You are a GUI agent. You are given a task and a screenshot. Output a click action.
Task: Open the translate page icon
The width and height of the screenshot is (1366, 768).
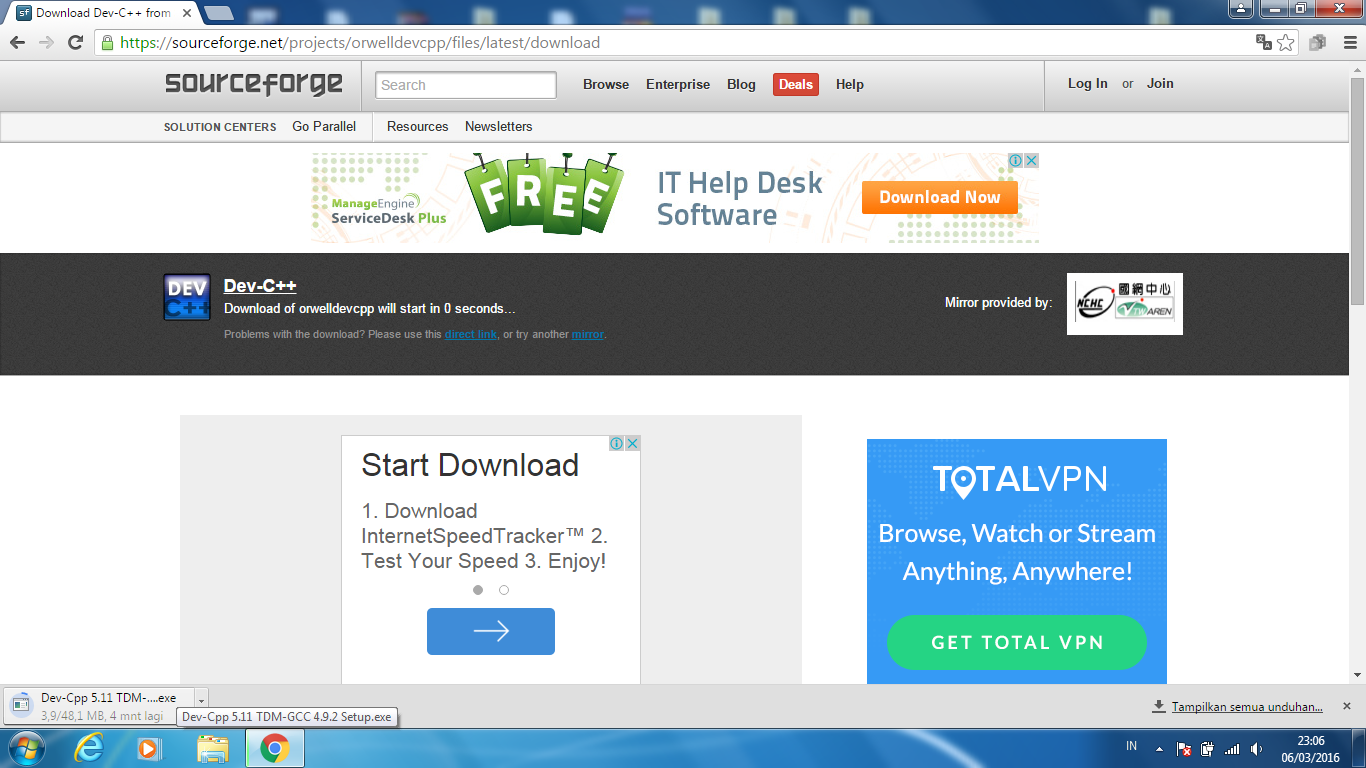1264,42
